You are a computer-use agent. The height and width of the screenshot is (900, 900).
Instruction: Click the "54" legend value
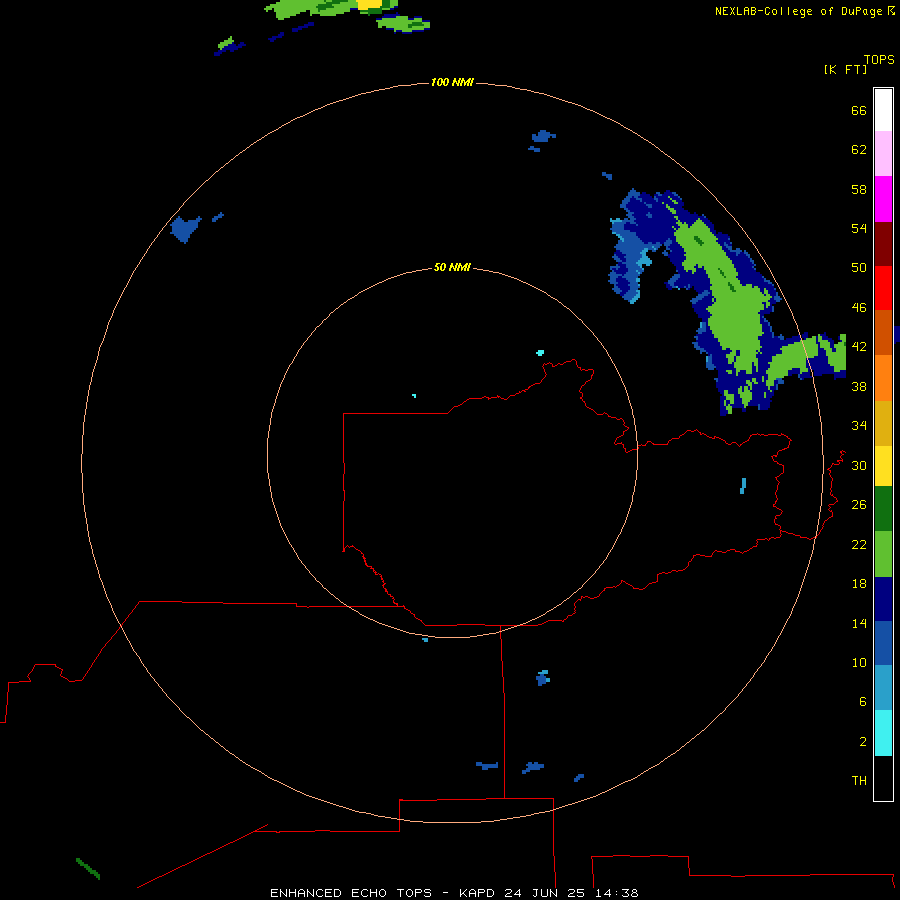(859, 228)
